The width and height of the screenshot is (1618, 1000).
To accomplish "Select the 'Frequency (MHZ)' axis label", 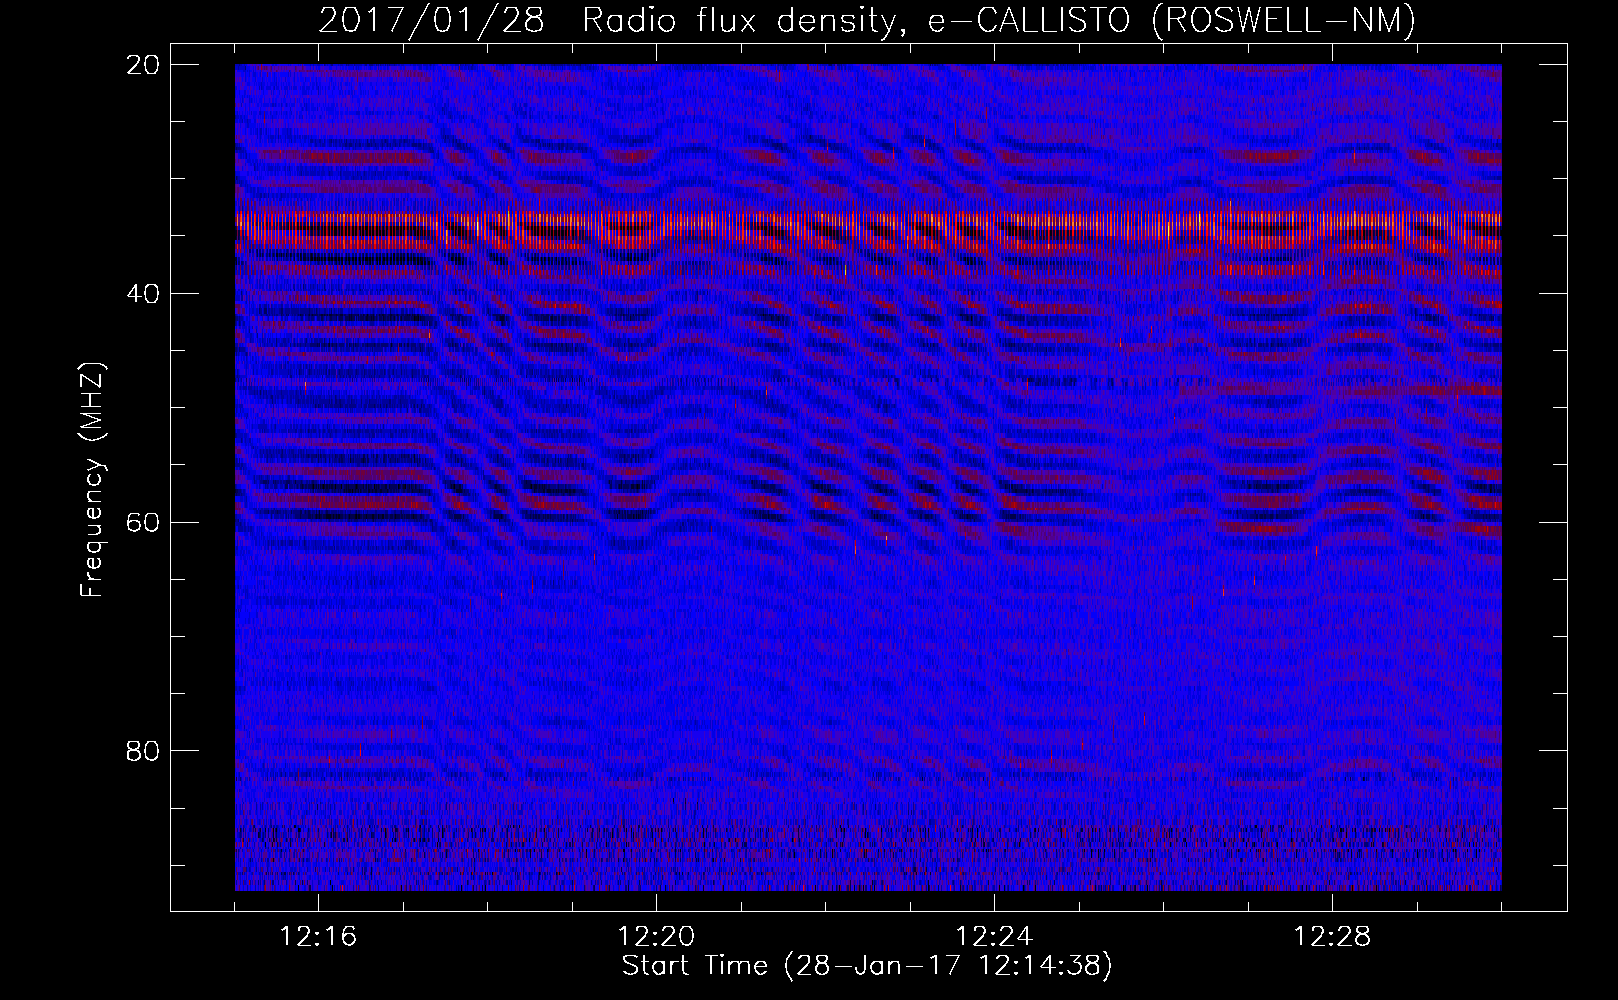I will (x=92, y=480).
